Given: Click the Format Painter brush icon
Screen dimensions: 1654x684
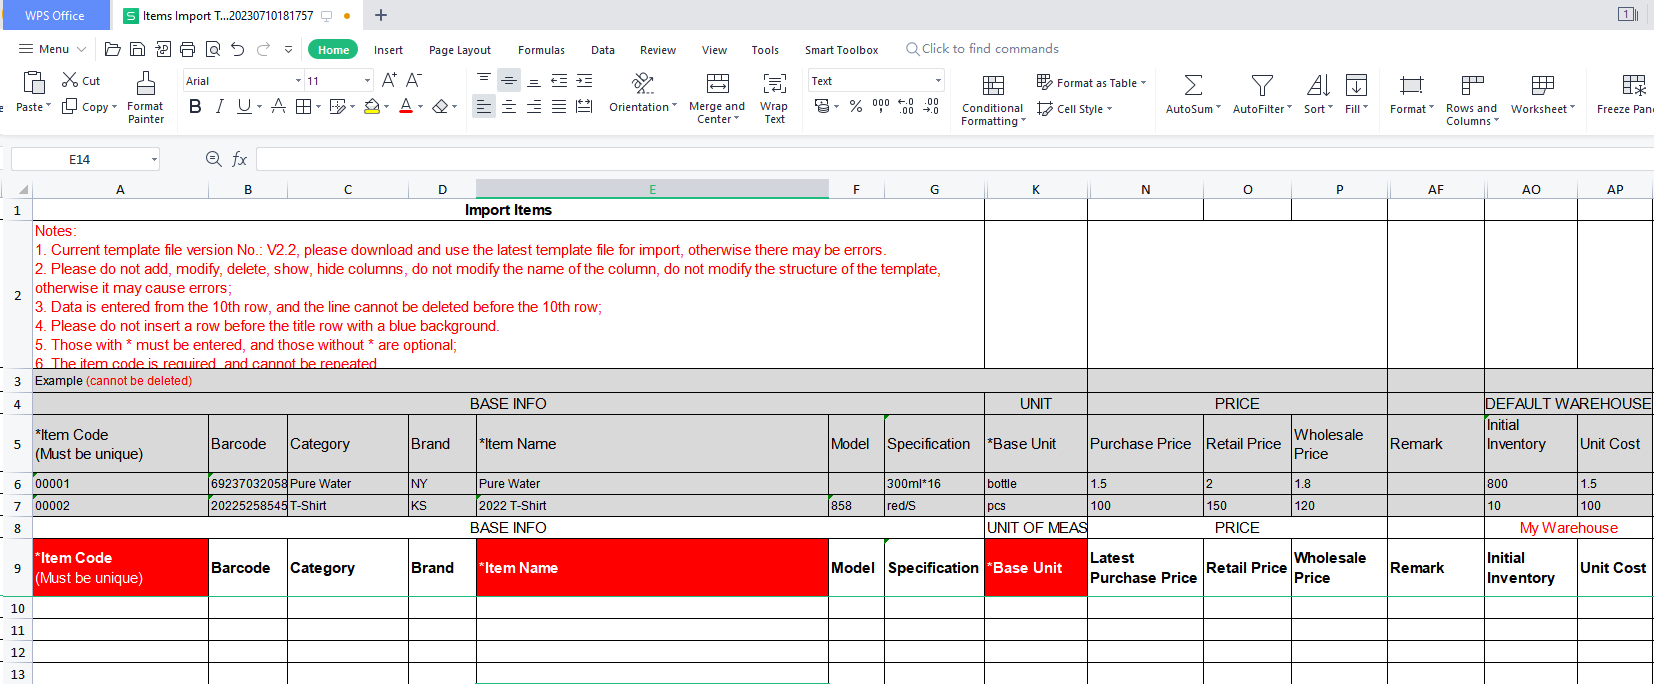Looking at the screenshot, I should pos(146,84).
